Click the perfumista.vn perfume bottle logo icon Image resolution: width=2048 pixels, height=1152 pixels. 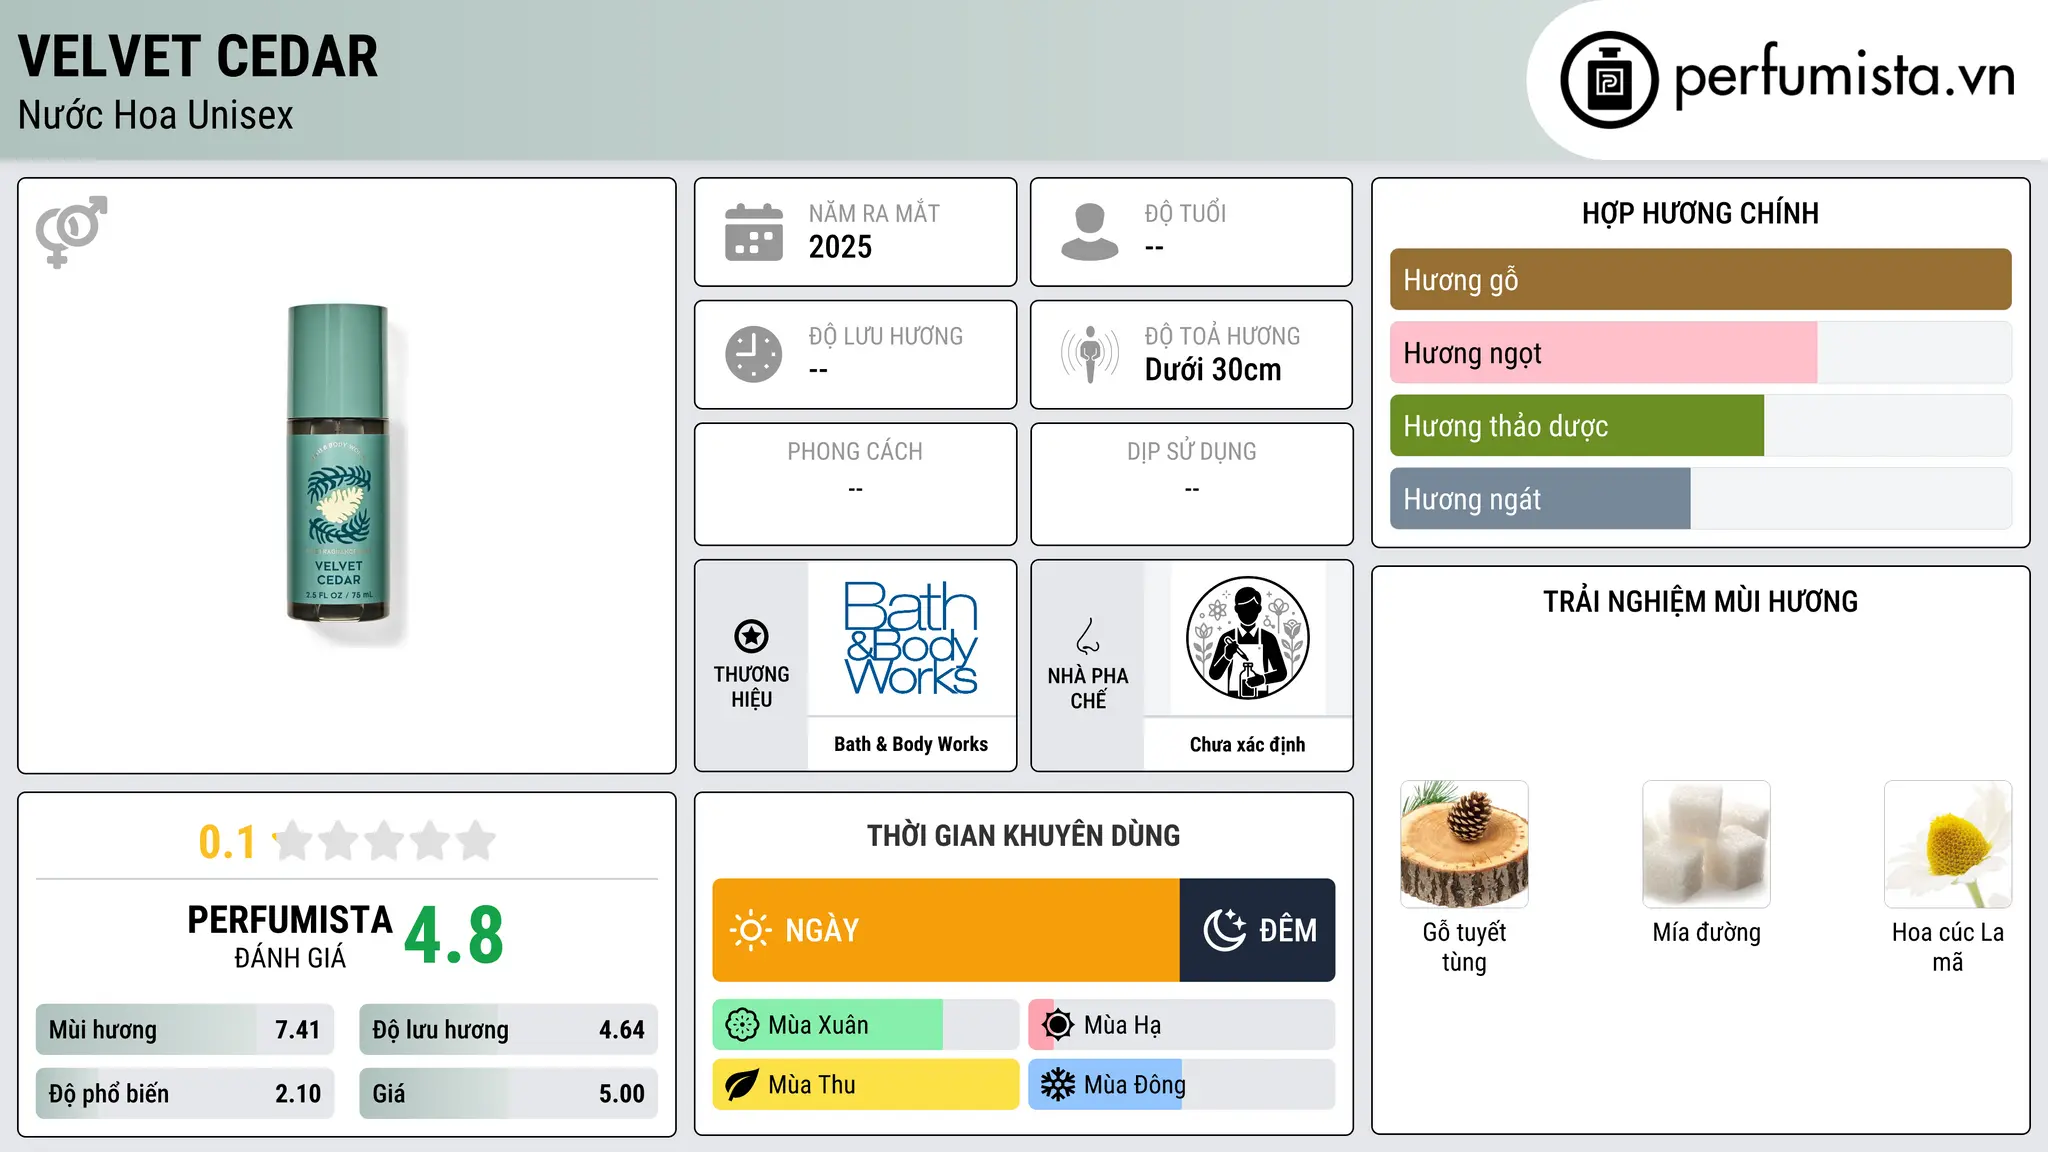1609,80
